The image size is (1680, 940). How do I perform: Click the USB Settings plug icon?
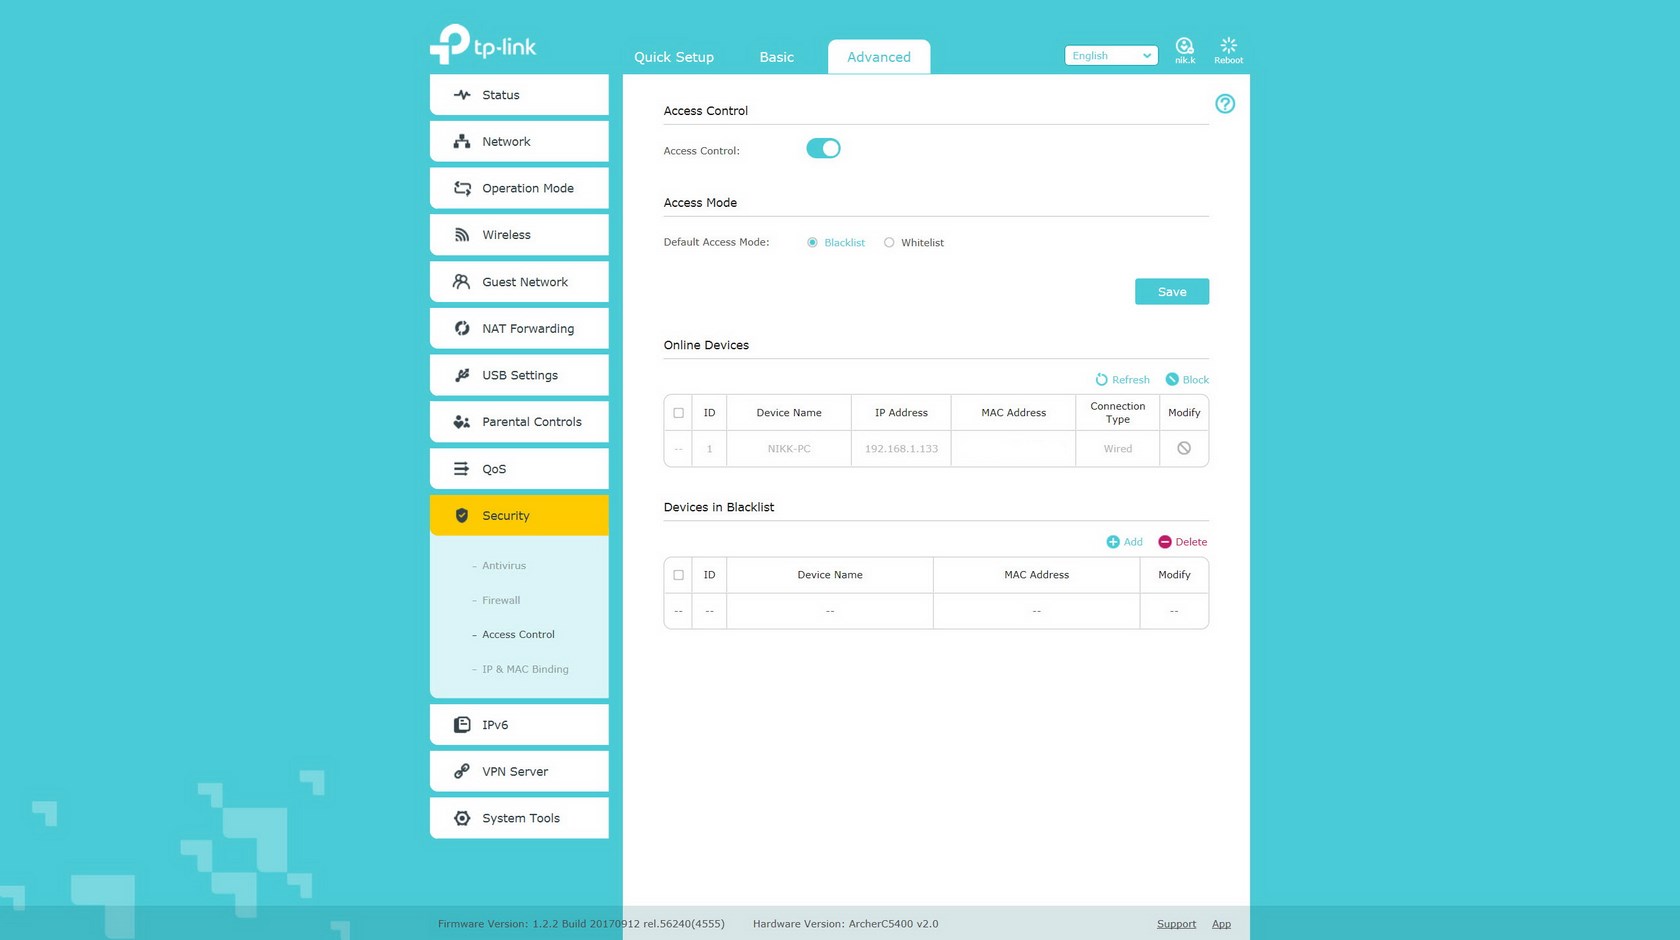[x=462, y=375]
